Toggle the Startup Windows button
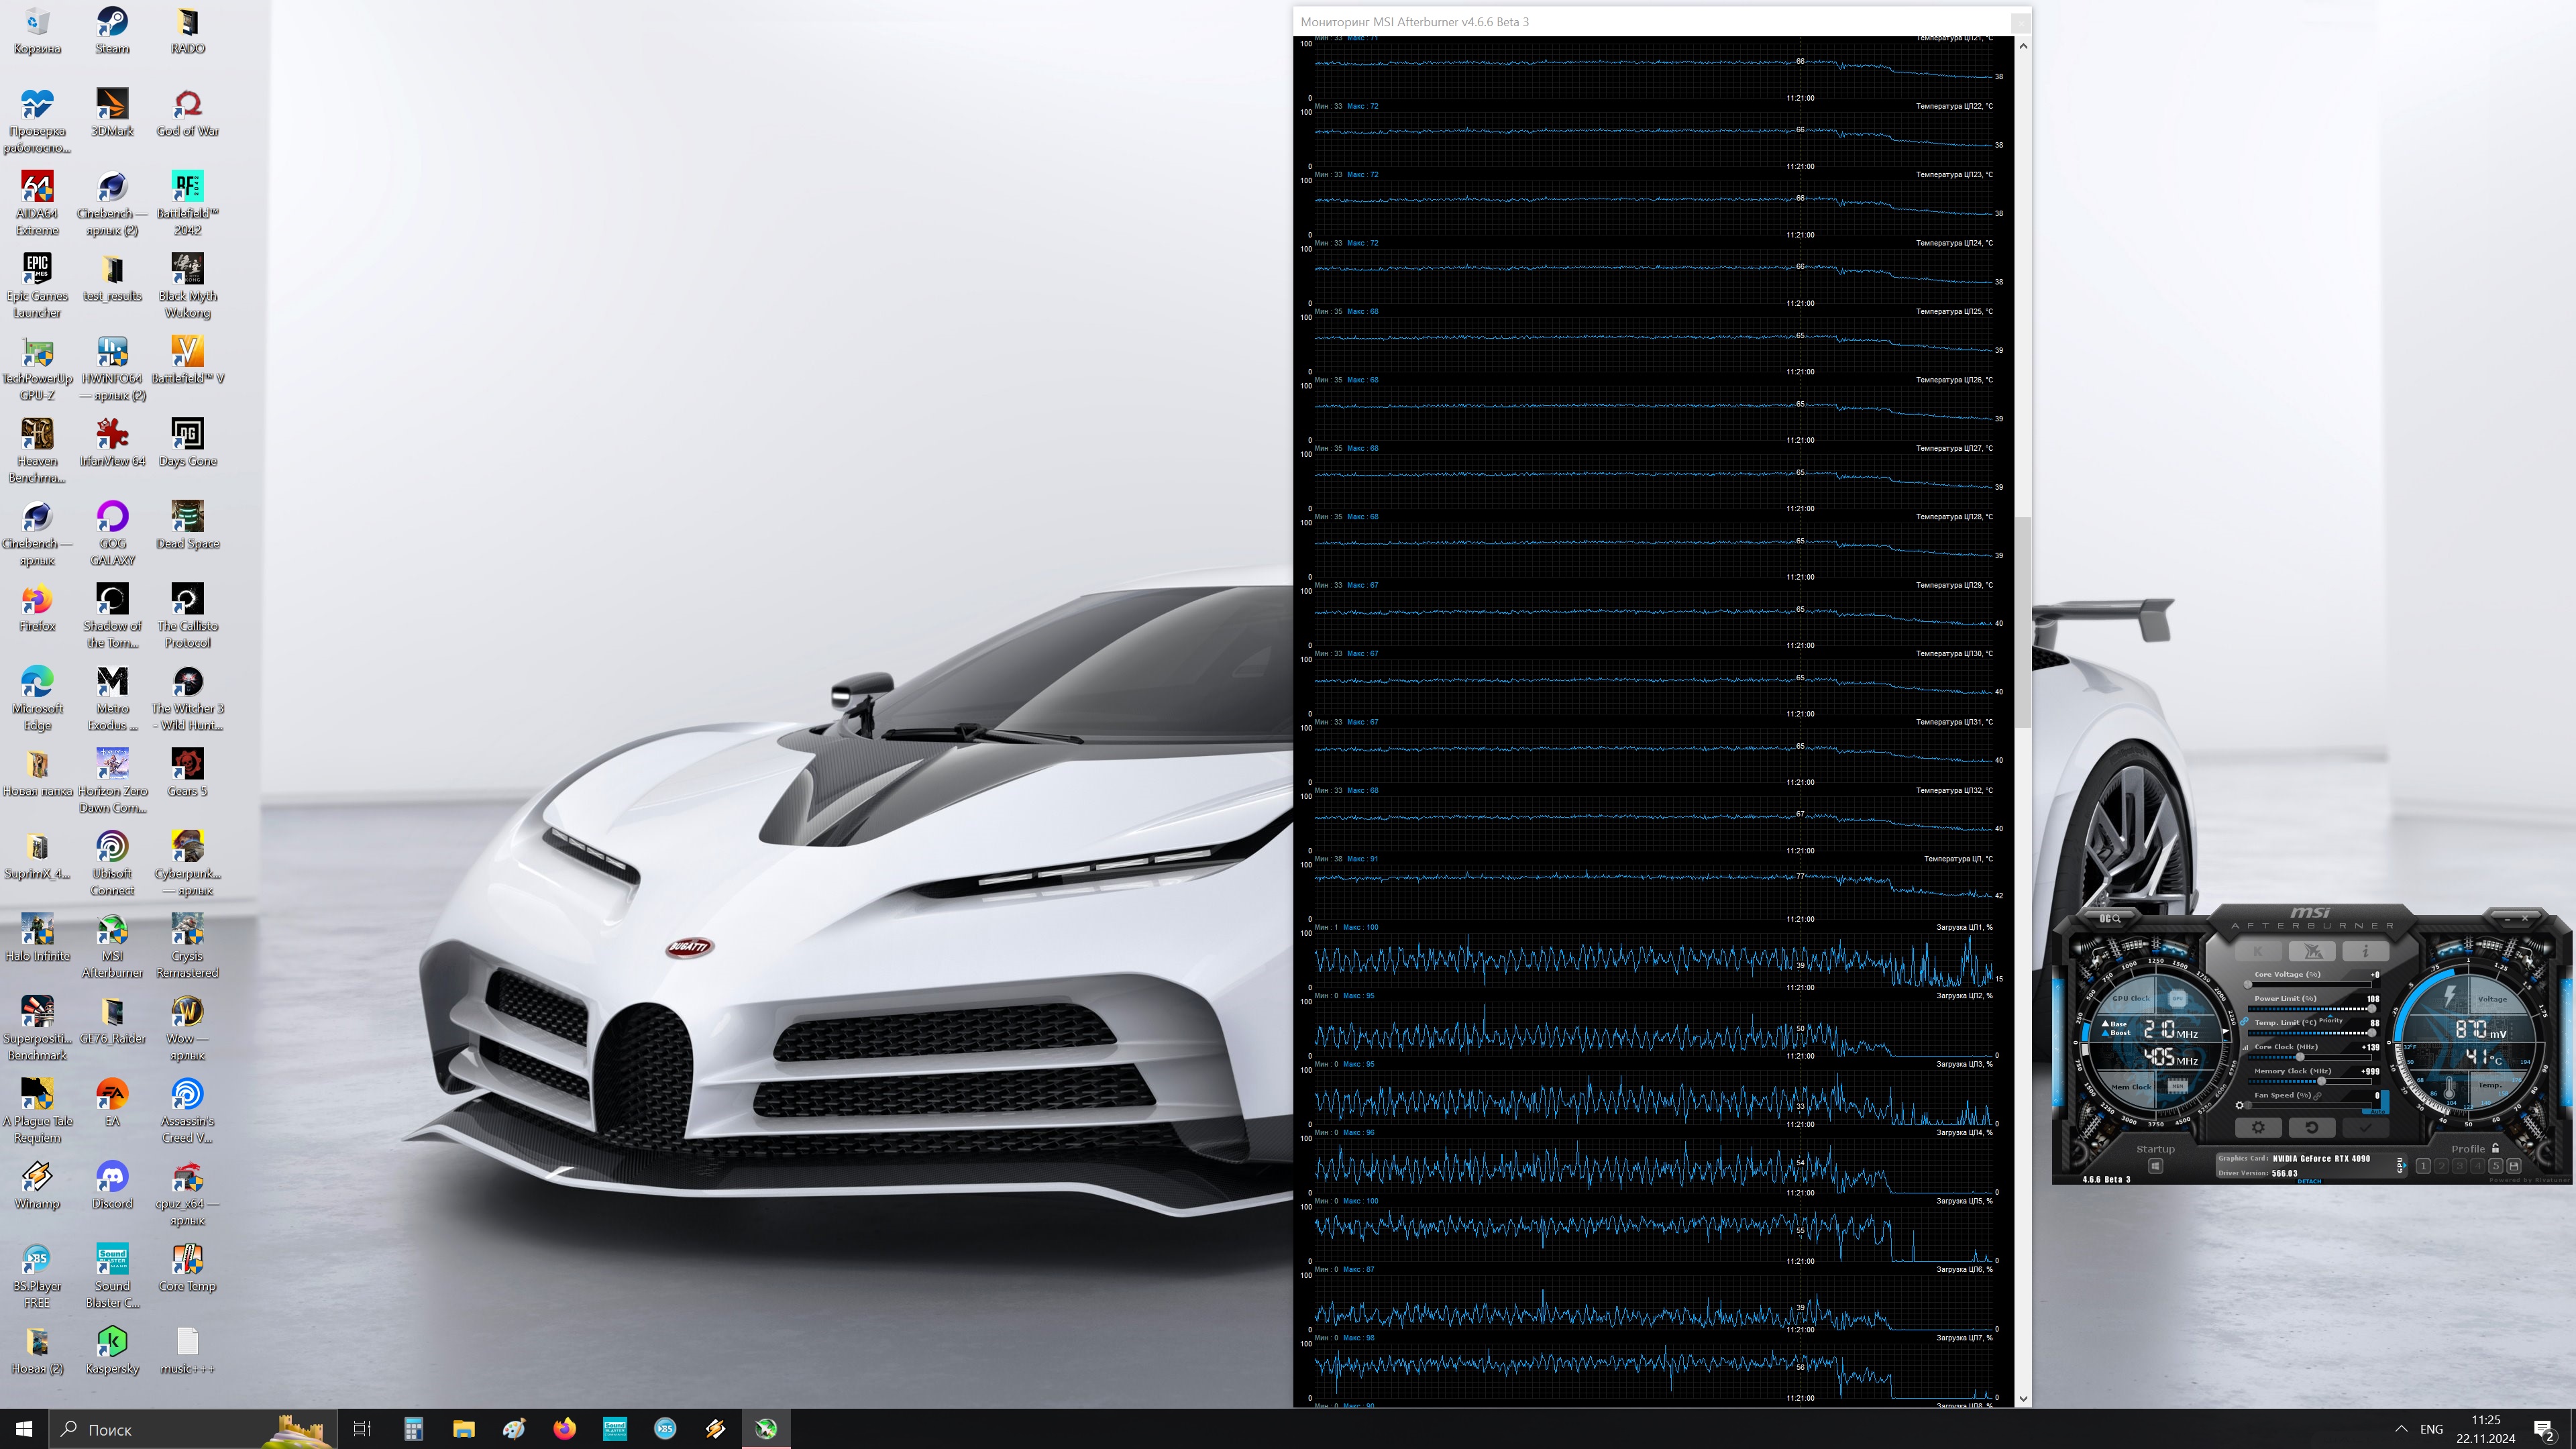The height and width of the screenshot is (1449, 2576). click(x=2156, y=1166)
